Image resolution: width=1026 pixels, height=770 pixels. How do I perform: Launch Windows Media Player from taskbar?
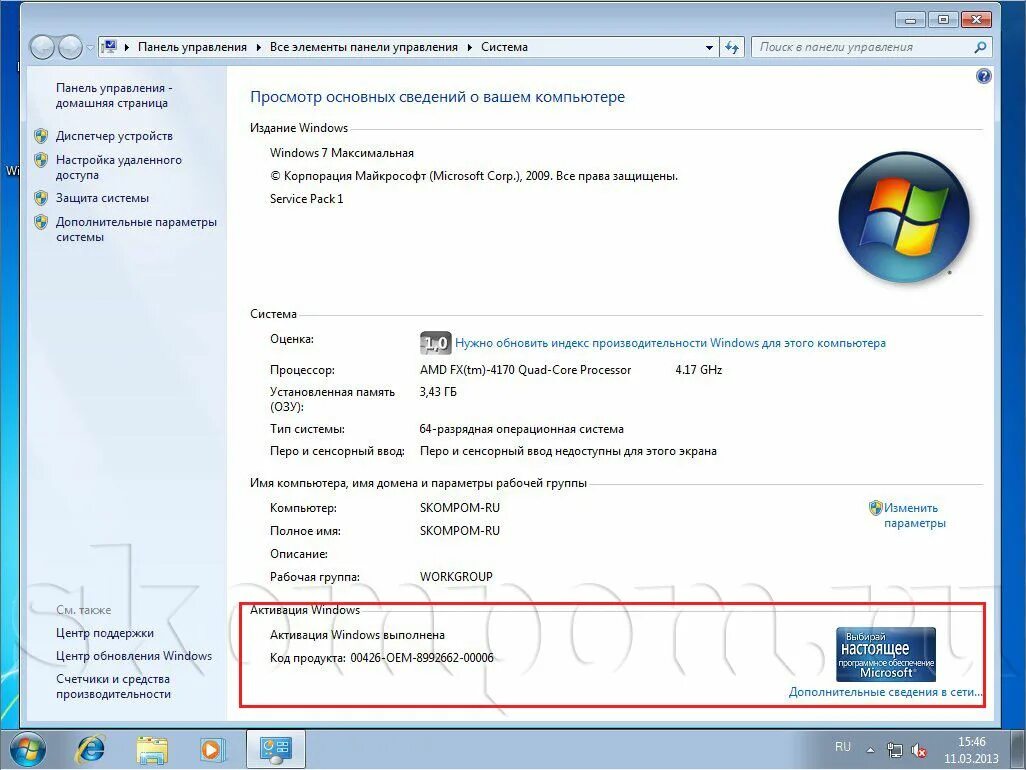(212, 750)
